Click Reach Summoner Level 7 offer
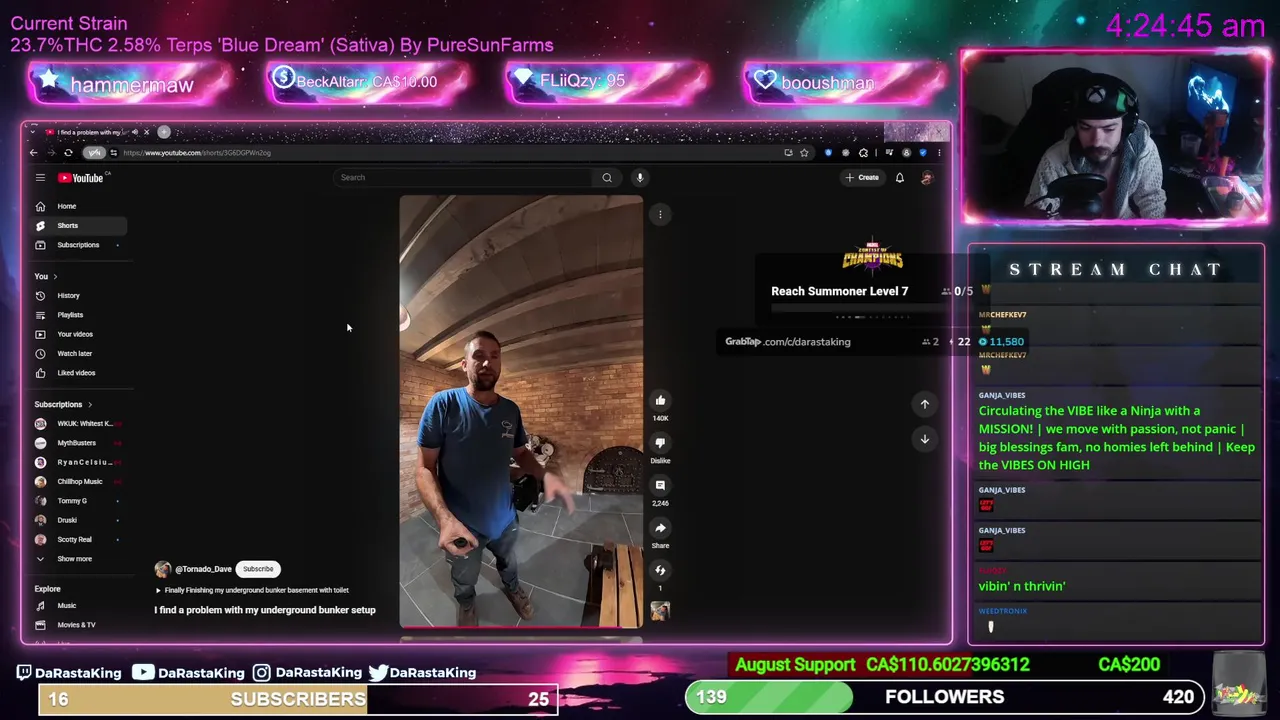 840,291
